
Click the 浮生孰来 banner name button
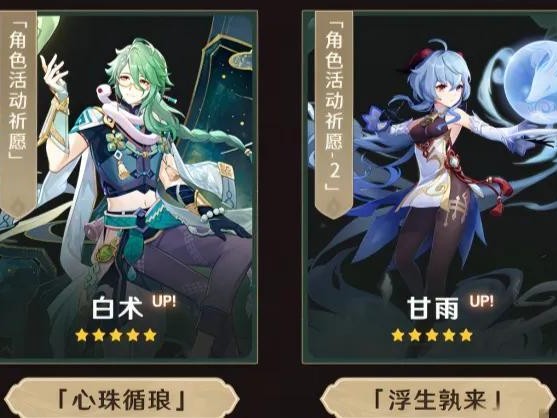(x=438, y=400)
